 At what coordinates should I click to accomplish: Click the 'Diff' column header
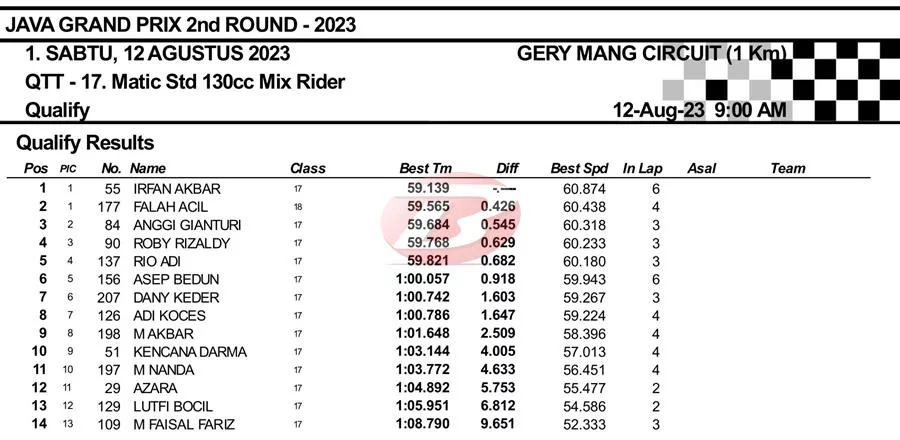(508, 169)
